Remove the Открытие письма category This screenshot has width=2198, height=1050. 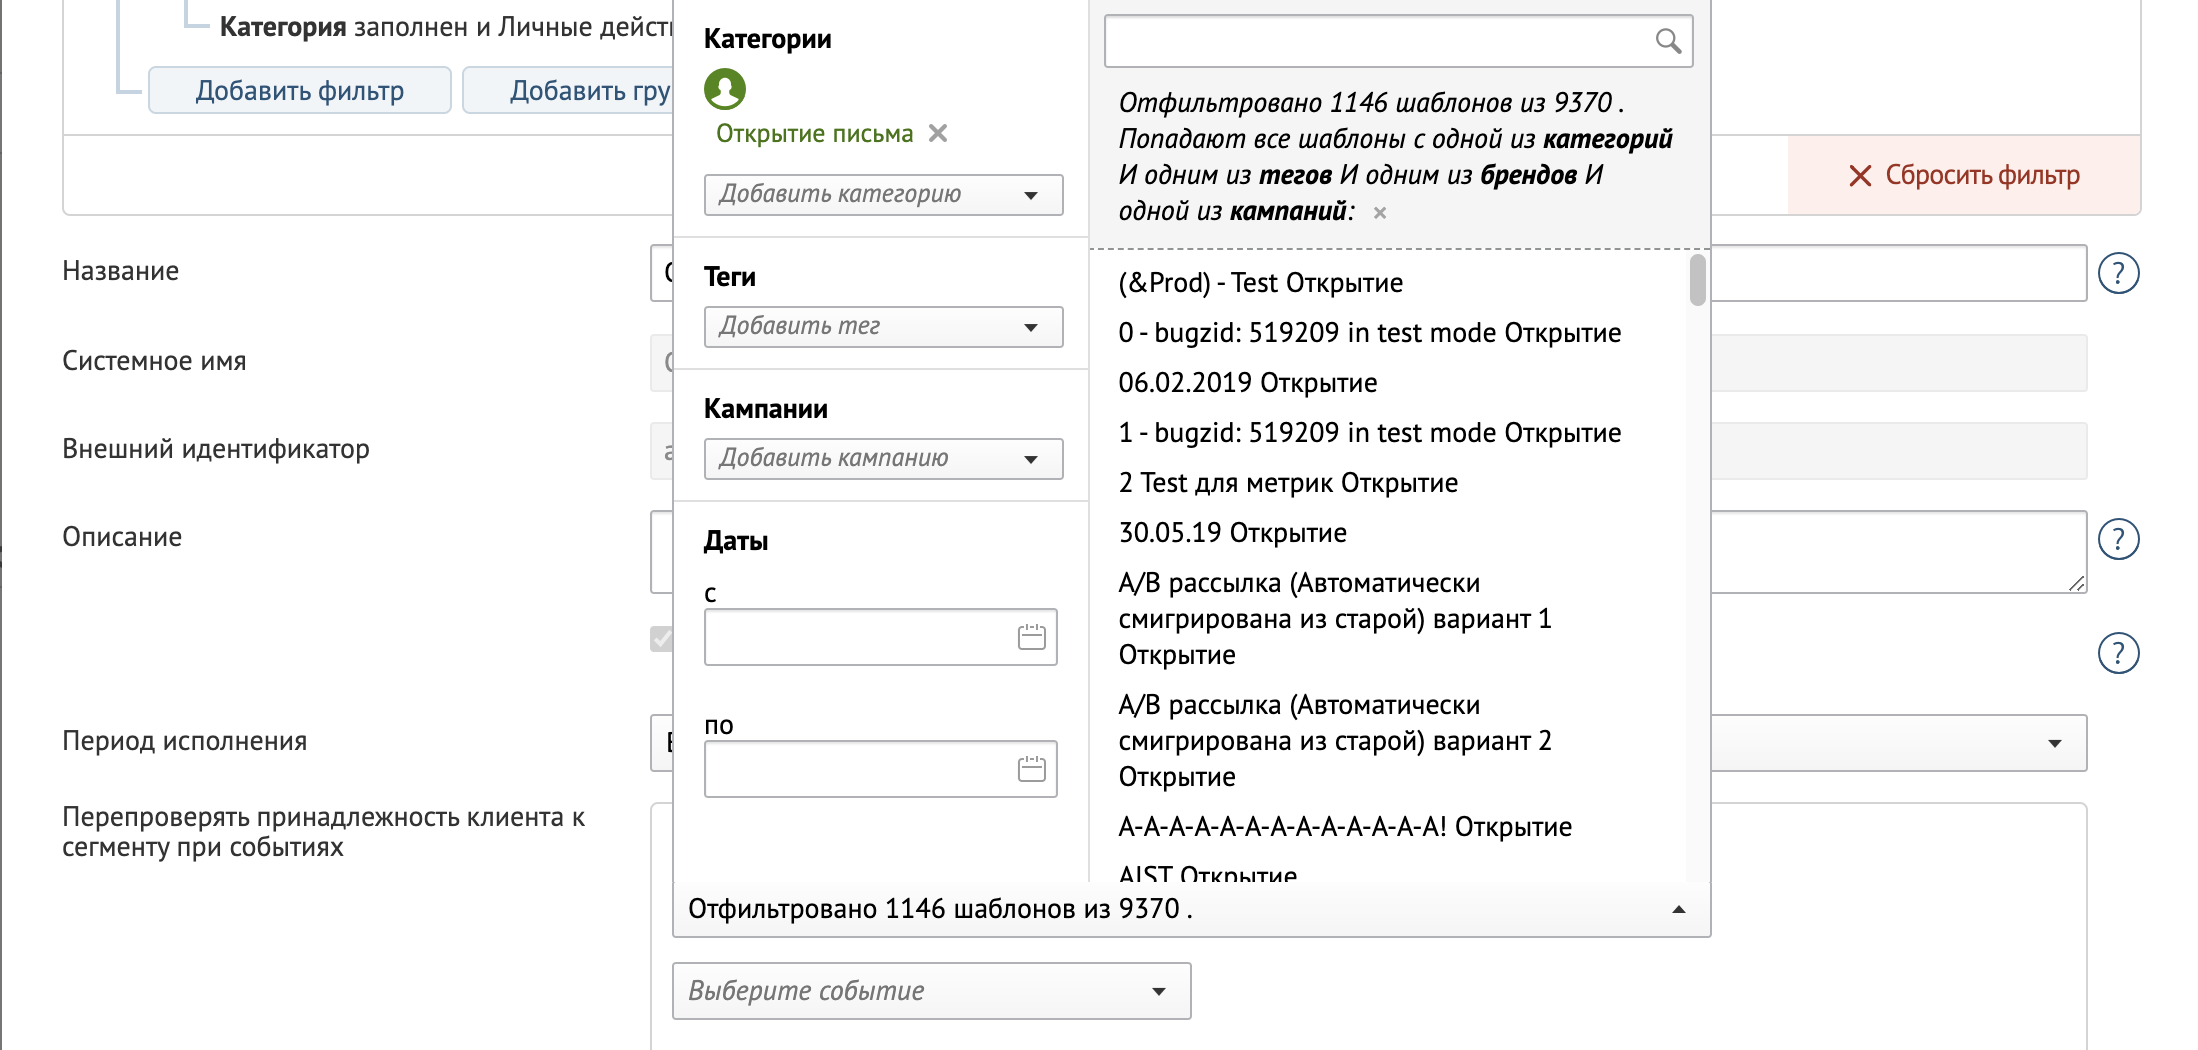click(938, 133)
